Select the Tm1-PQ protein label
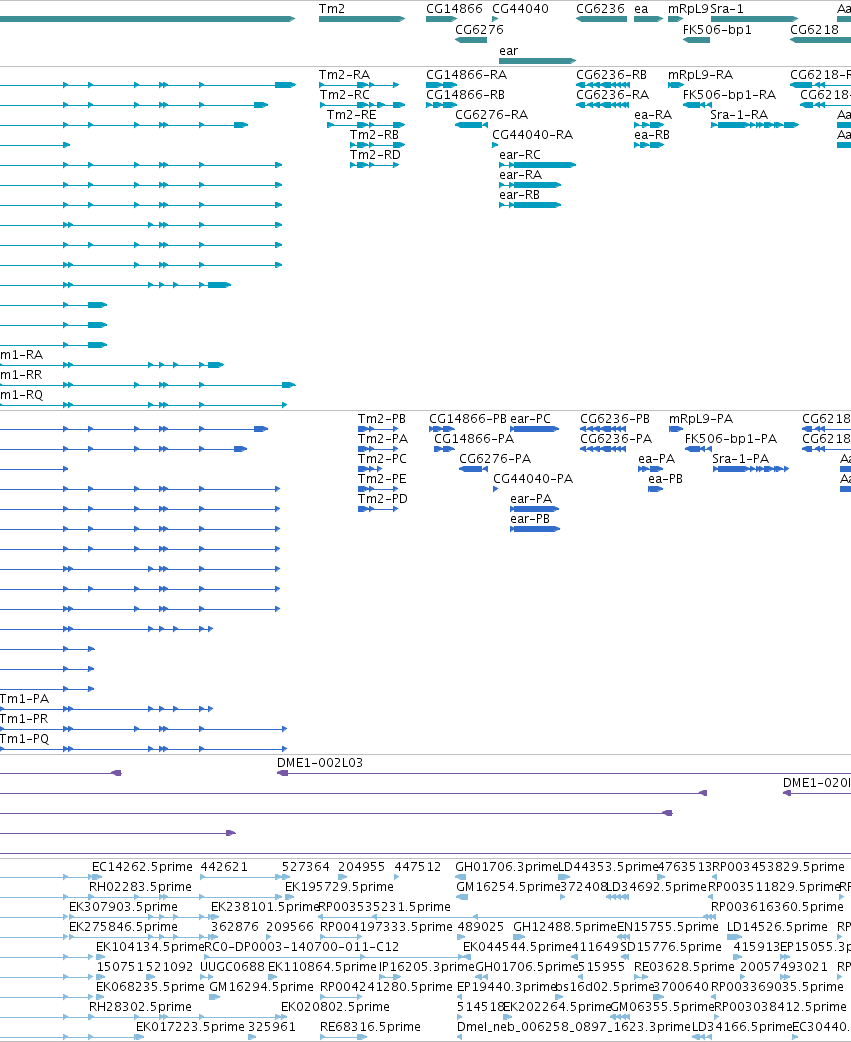851x1042 pixels. tap(25, 738)
